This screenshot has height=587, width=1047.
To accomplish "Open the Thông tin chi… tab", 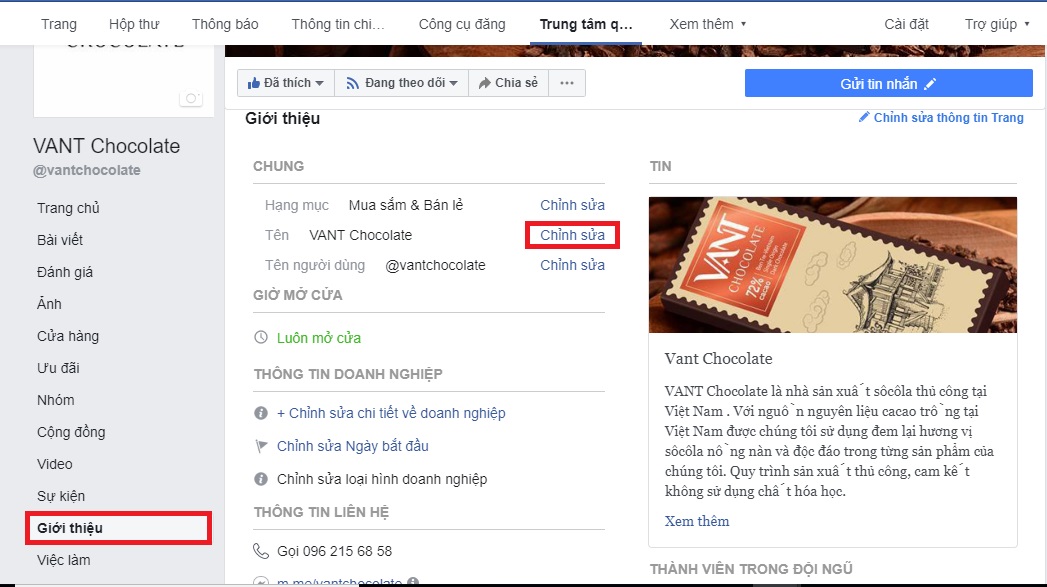I will pos(338,24).
